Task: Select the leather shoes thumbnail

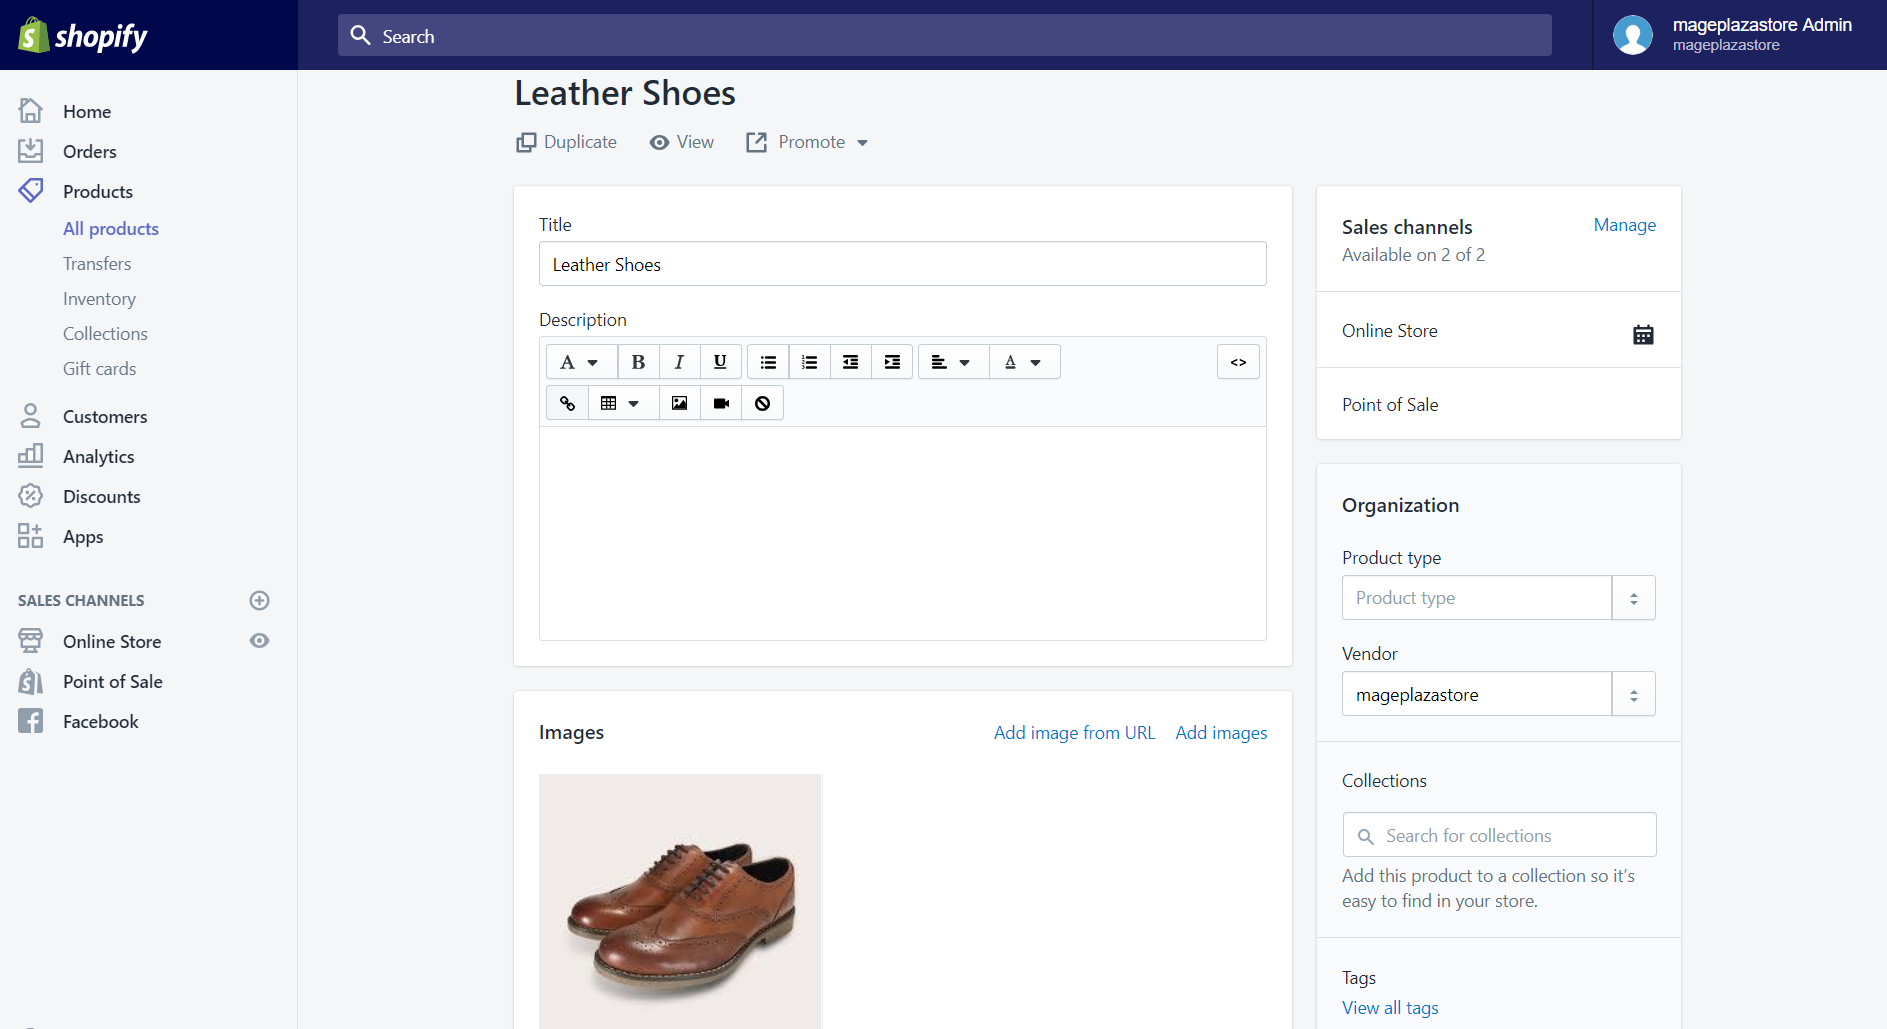Action: click(x=680, y=901)
